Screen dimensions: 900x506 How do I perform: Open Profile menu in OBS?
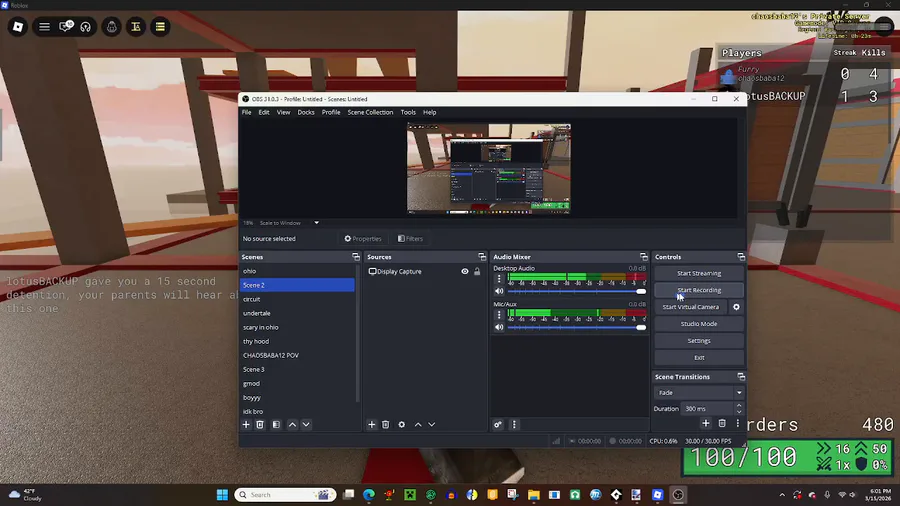click(x=331, y=112)
